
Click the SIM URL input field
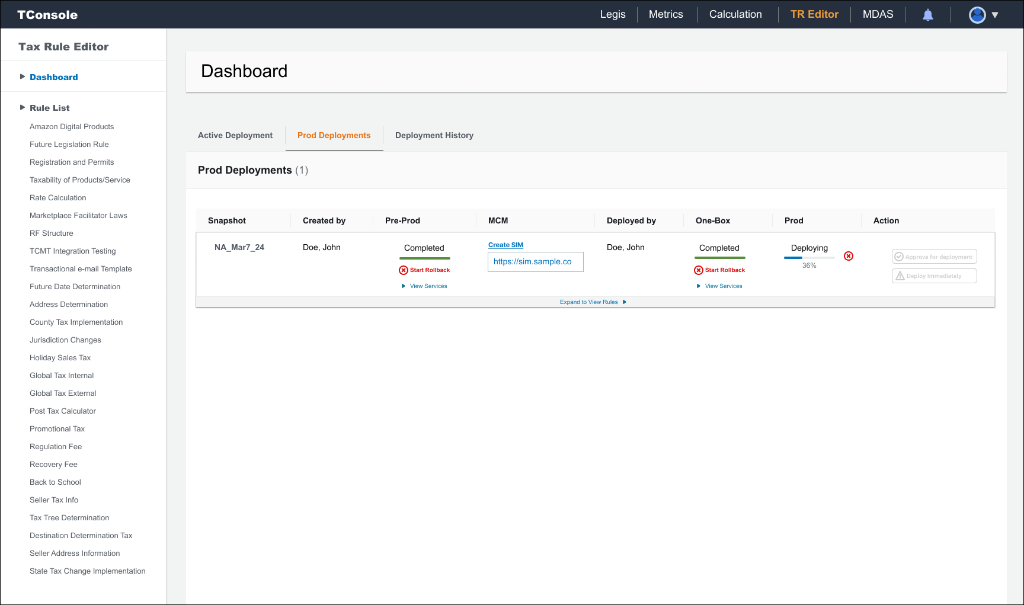(x=535, y=260)
